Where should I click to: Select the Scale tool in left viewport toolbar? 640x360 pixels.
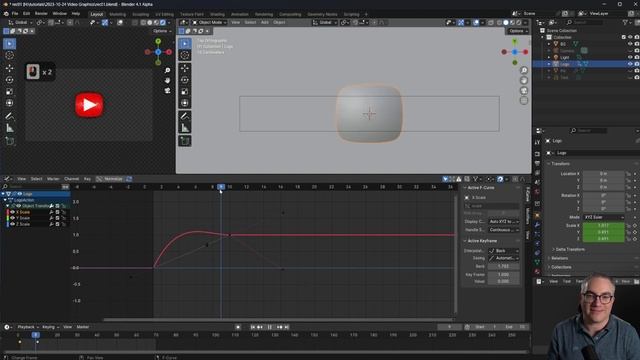pyautogui.click(x=9, y=91)
